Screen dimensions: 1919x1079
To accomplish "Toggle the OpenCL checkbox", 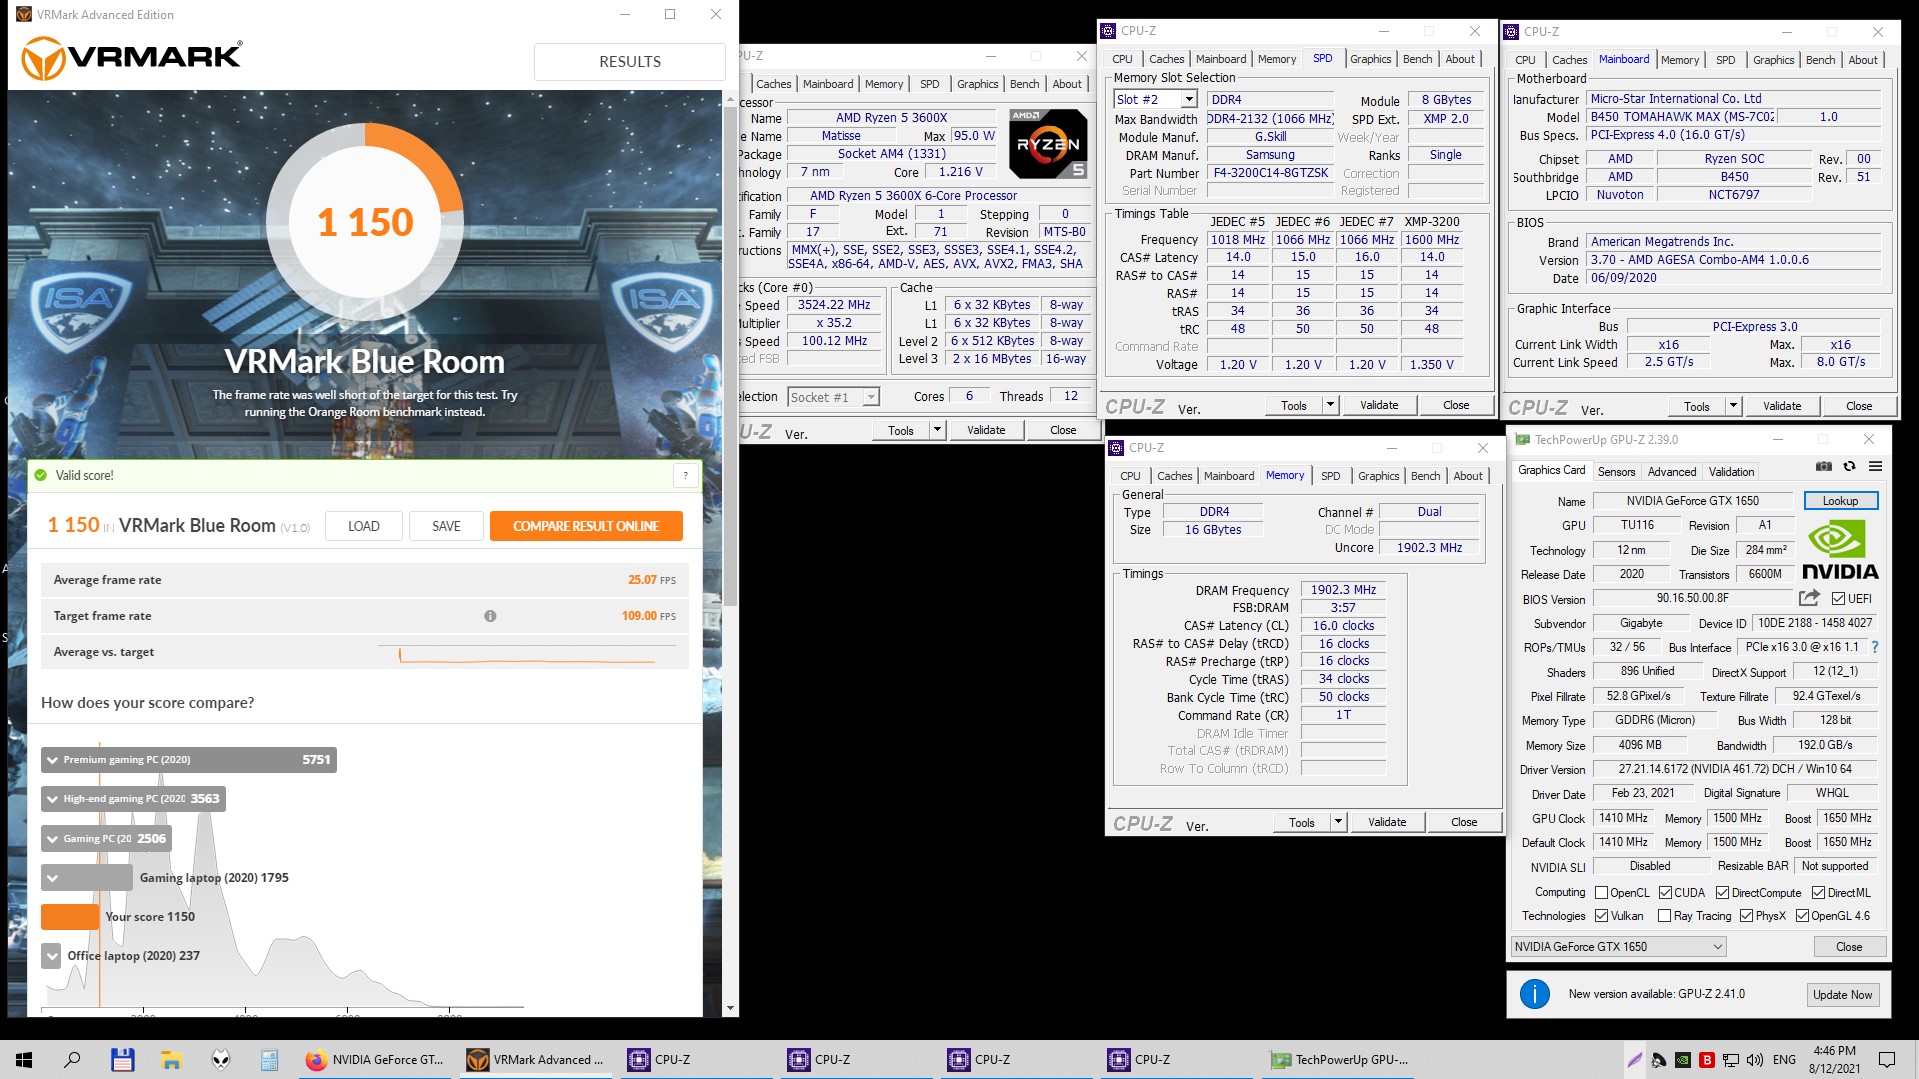I will tap(1601, 893).
